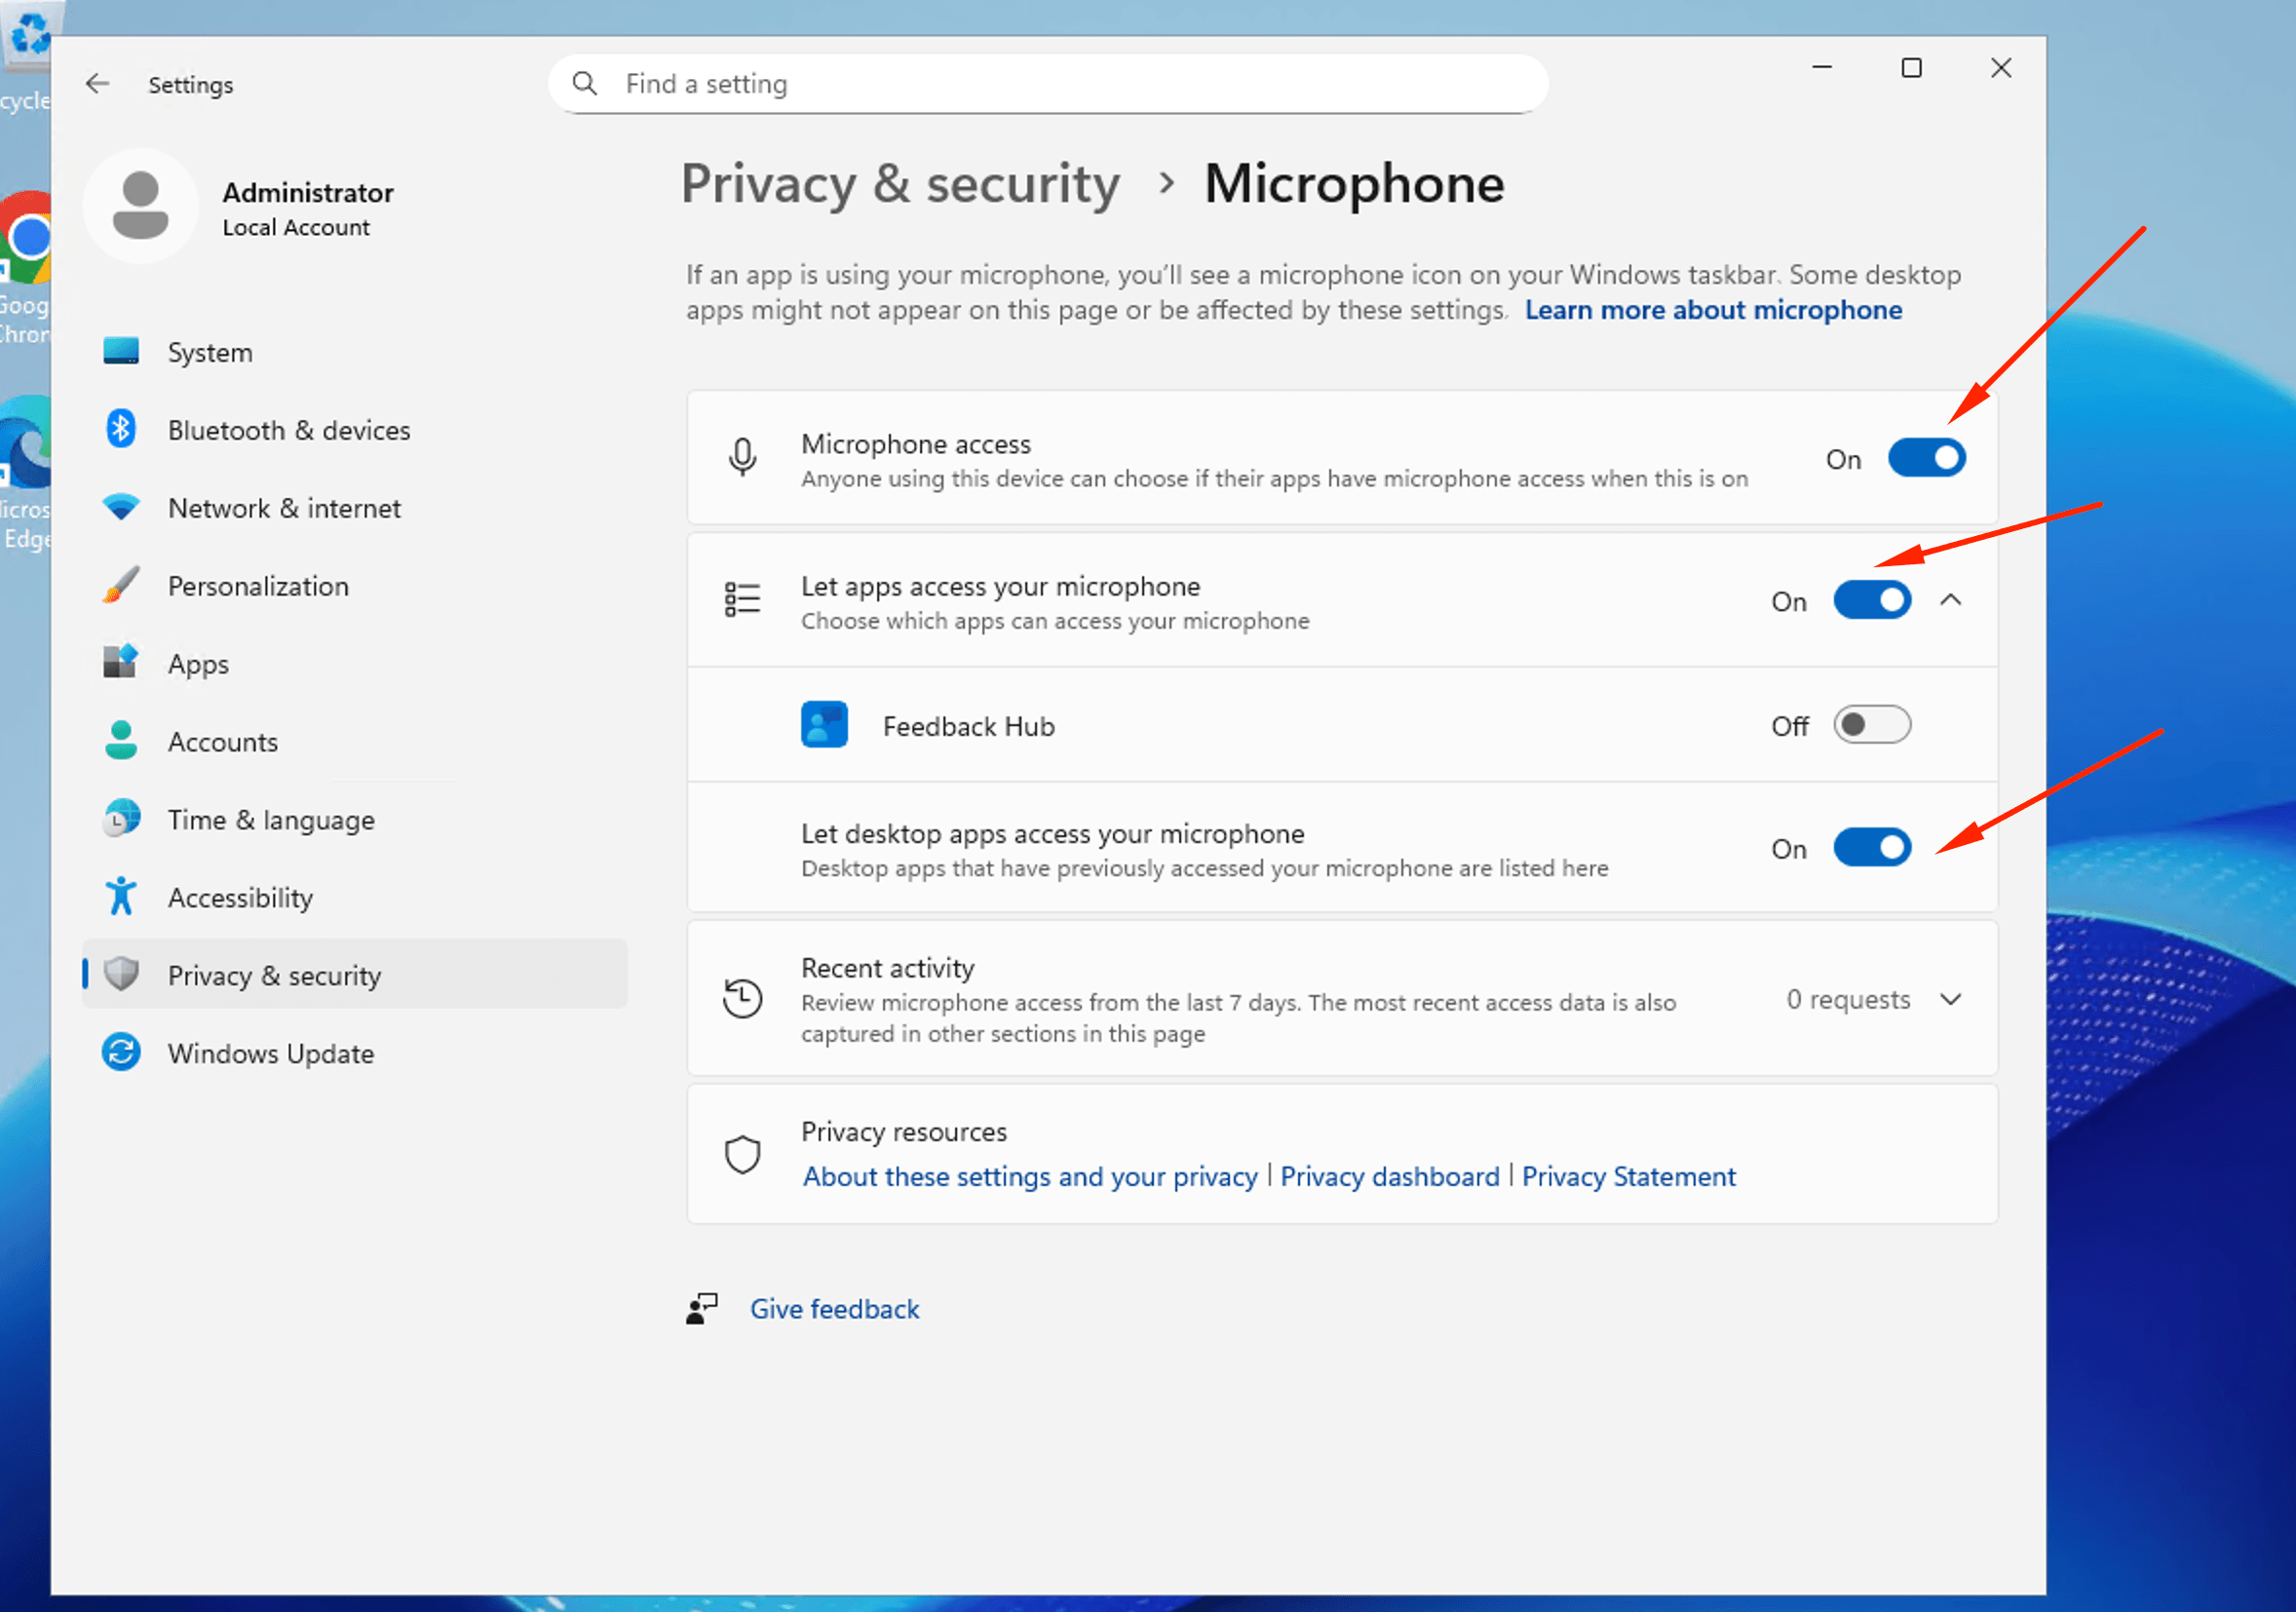Click the Personalization paintbrush icon
The width and height of the screenshot is (2296, 1612).
[121, 586]
